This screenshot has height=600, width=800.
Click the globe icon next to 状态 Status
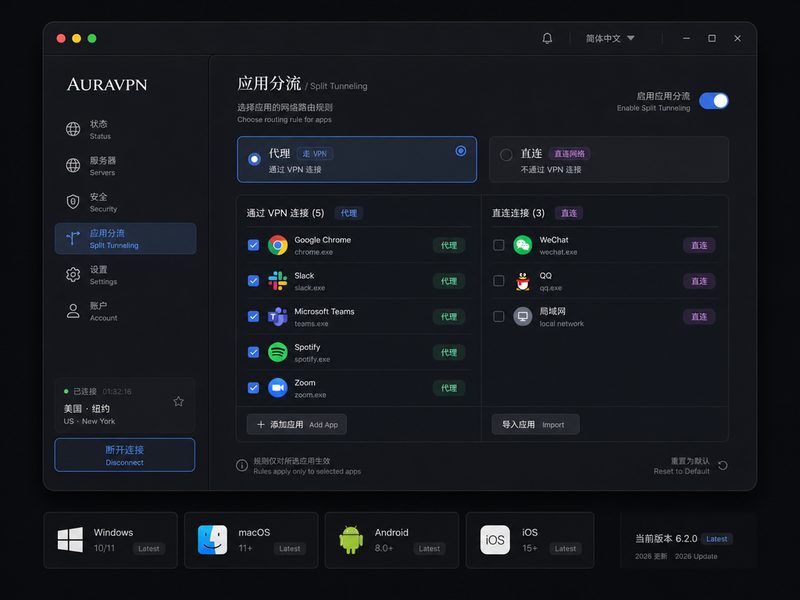(73, 129)
